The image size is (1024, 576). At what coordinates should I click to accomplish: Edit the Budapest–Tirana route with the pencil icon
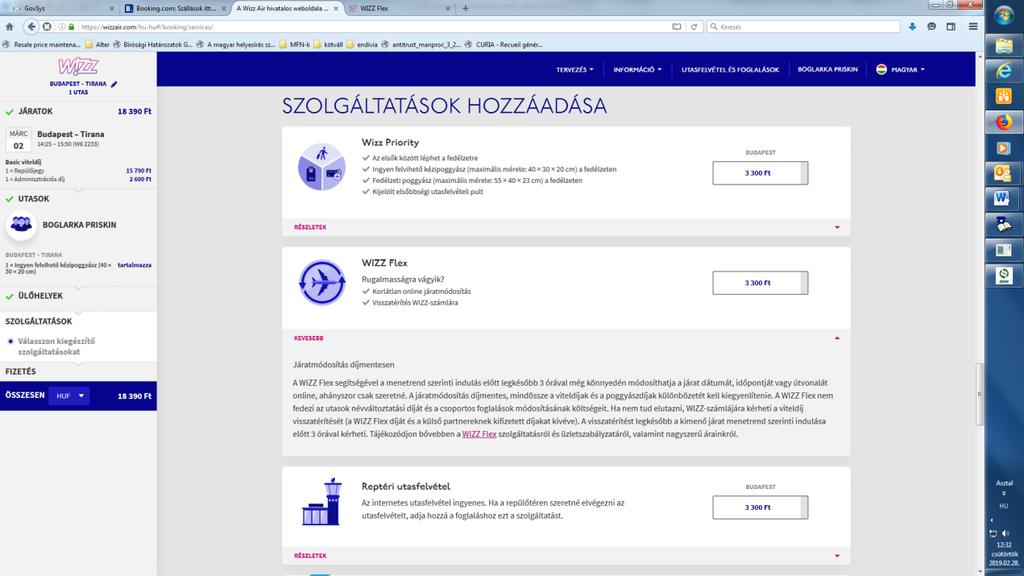point(114,84)
